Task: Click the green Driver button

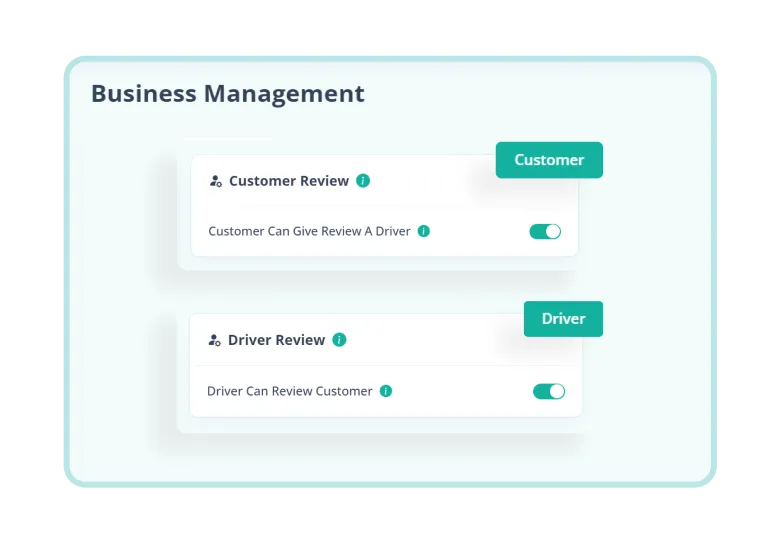Action: point(563,319)
